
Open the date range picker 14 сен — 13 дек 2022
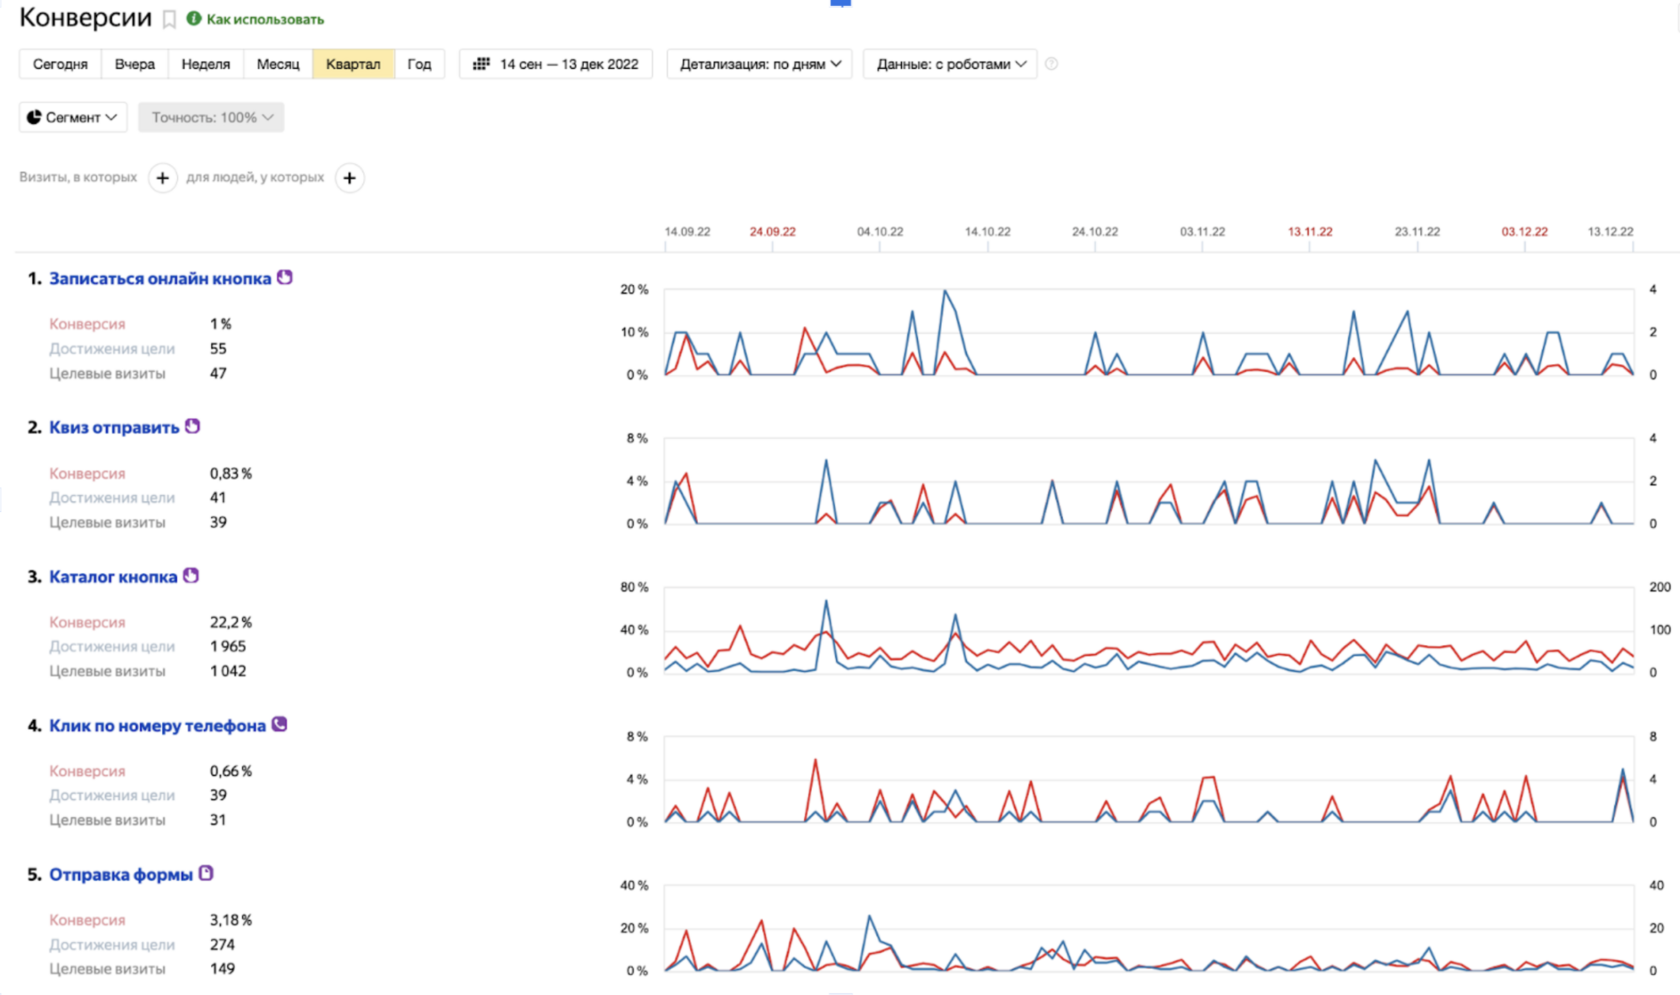click(556, 64)
